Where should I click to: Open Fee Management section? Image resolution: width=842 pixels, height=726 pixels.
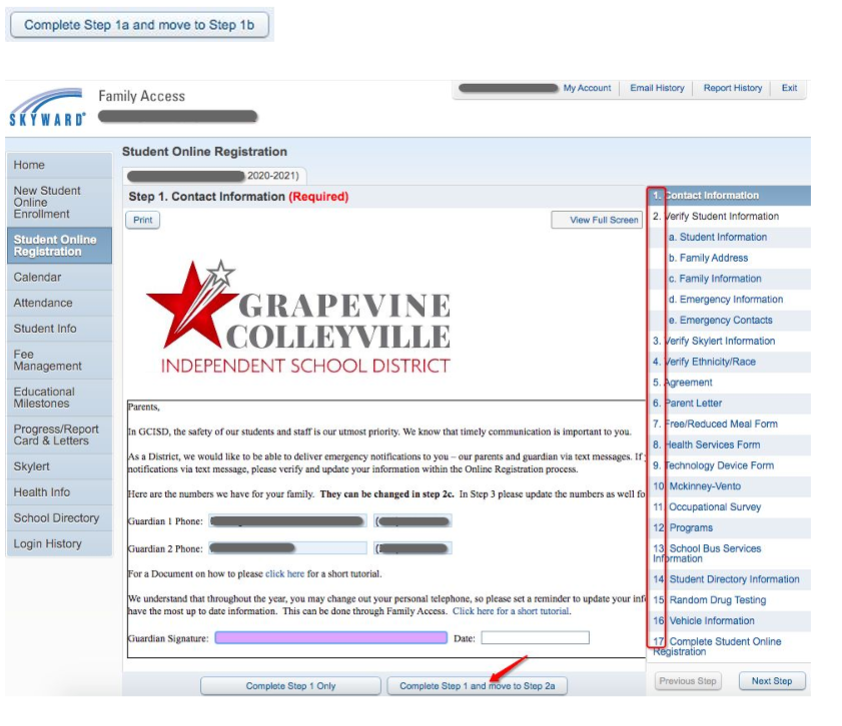[x=59, y=360]
